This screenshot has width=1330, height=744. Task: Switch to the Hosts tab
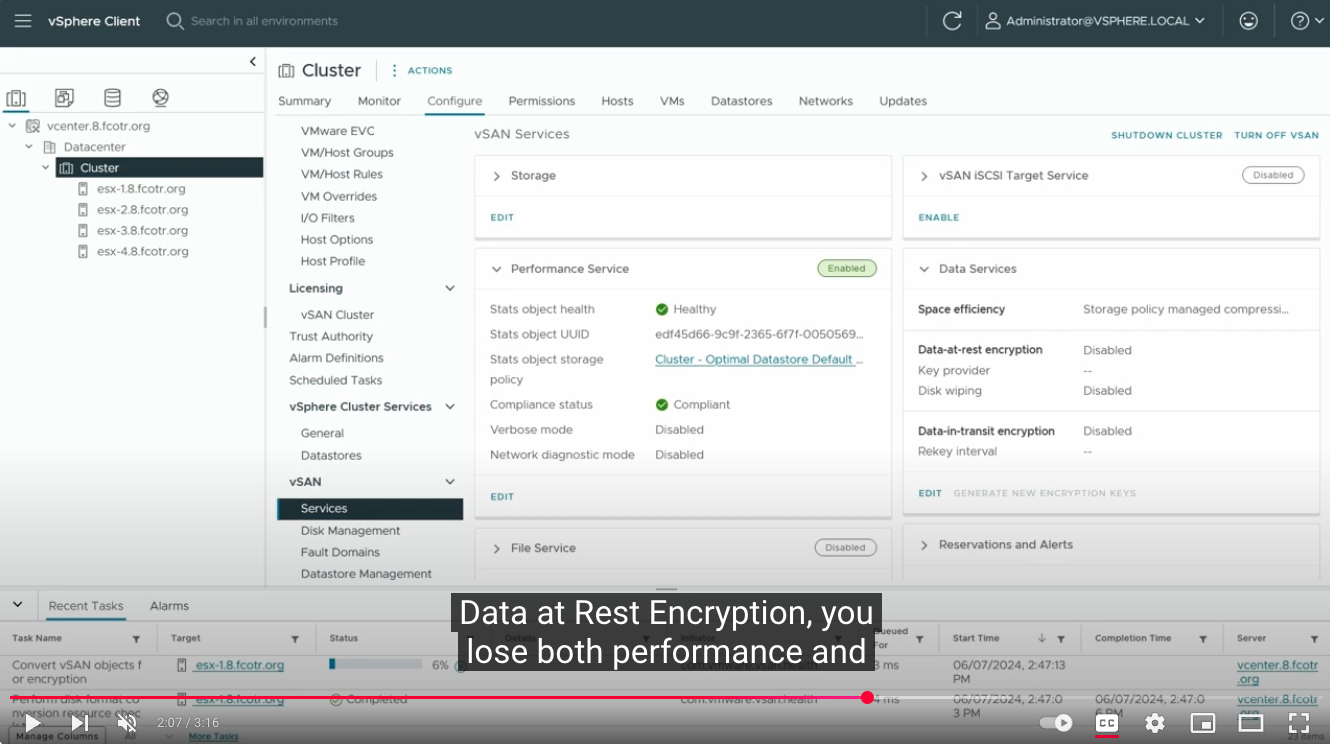point(617,101)
